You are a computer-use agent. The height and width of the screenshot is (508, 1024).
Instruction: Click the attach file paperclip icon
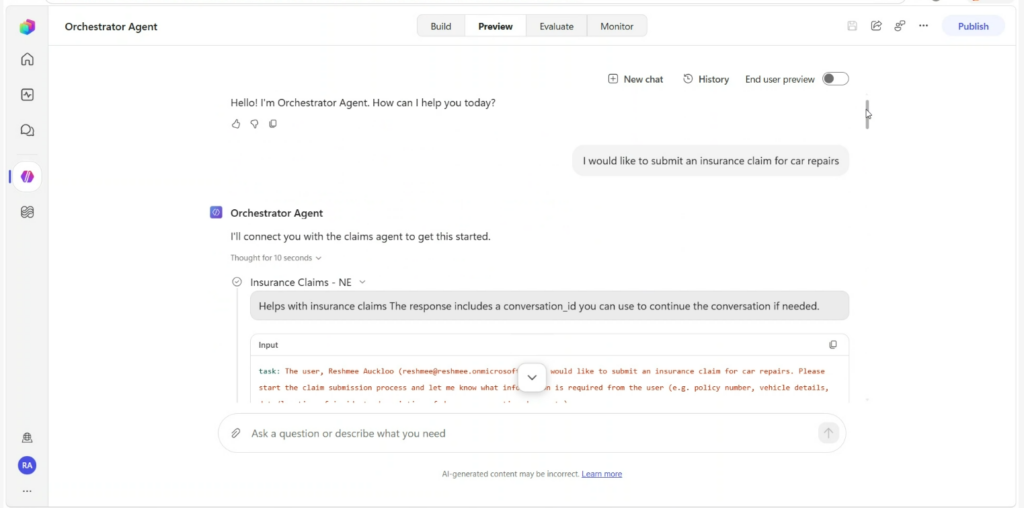(235, 434)
